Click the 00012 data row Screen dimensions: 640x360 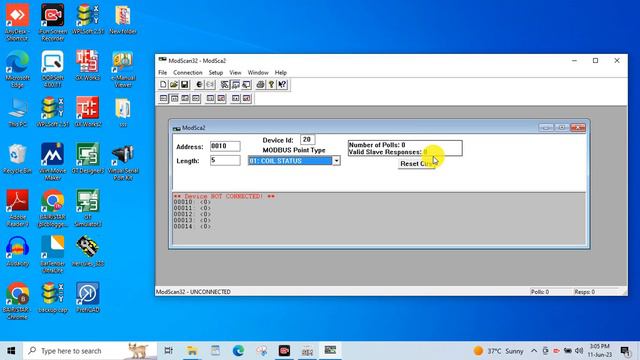coord(192,214)
